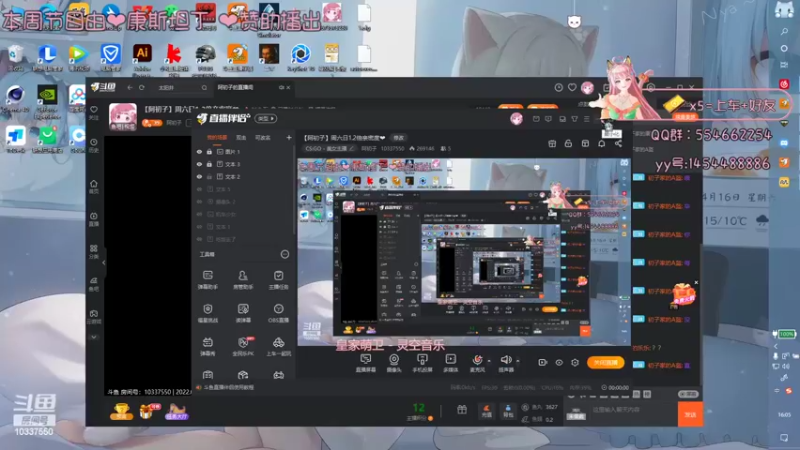Click the trophy icon below the player
Screen dimensions: 800x450
pos(121,411)
